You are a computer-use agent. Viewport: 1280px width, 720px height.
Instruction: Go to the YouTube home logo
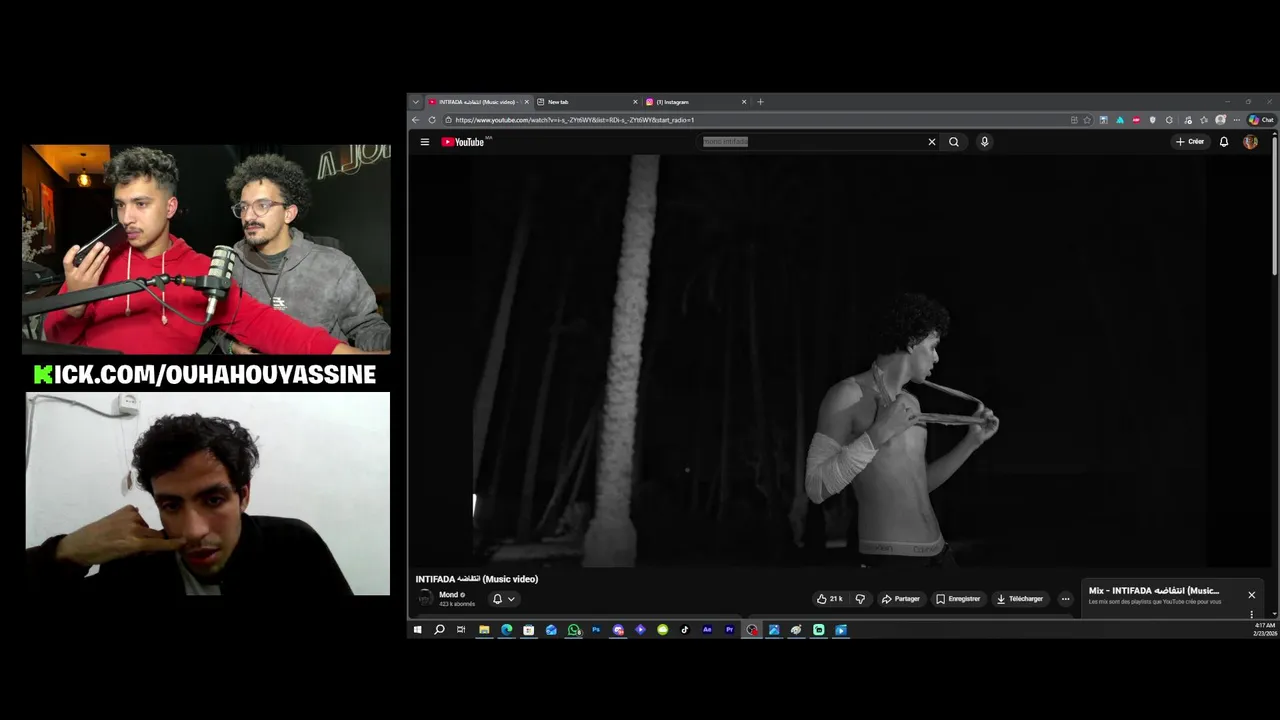coord(463,142)
